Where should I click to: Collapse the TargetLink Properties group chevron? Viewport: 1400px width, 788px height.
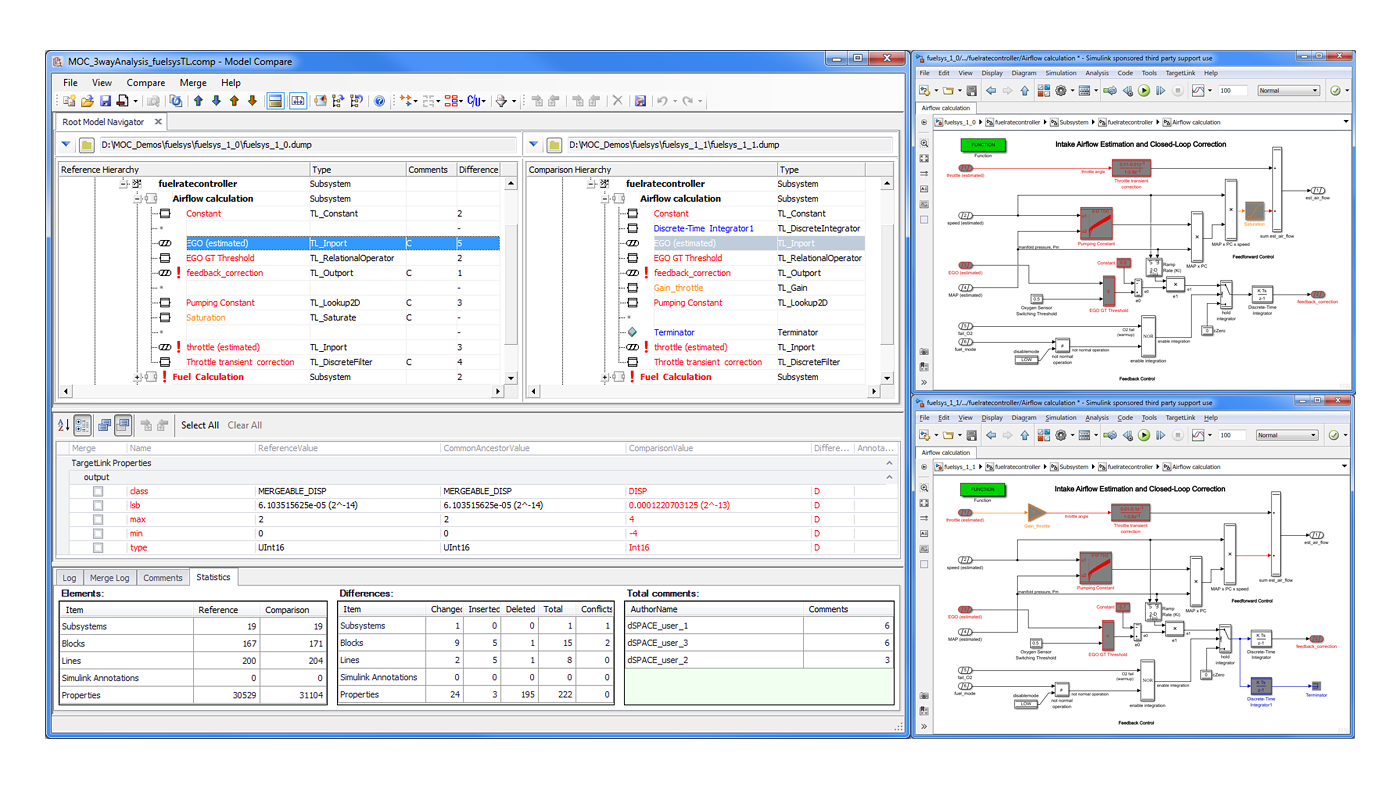(x=889, y=464)
